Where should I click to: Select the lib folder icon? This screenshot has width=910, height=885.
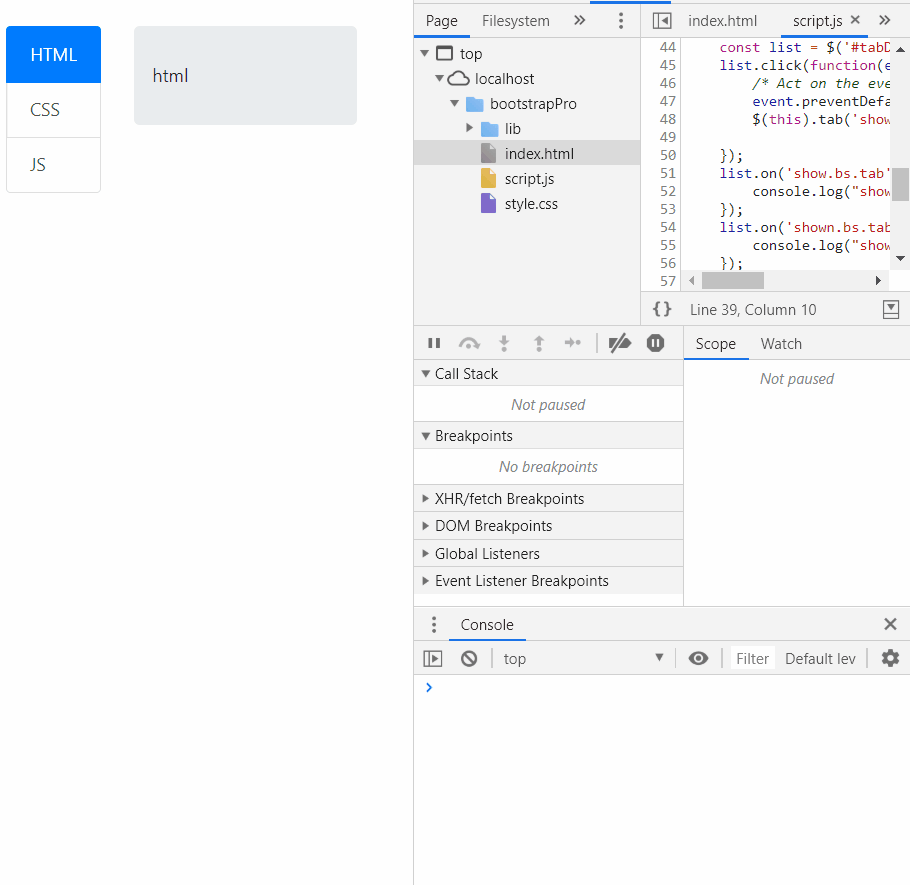(489, 129)
